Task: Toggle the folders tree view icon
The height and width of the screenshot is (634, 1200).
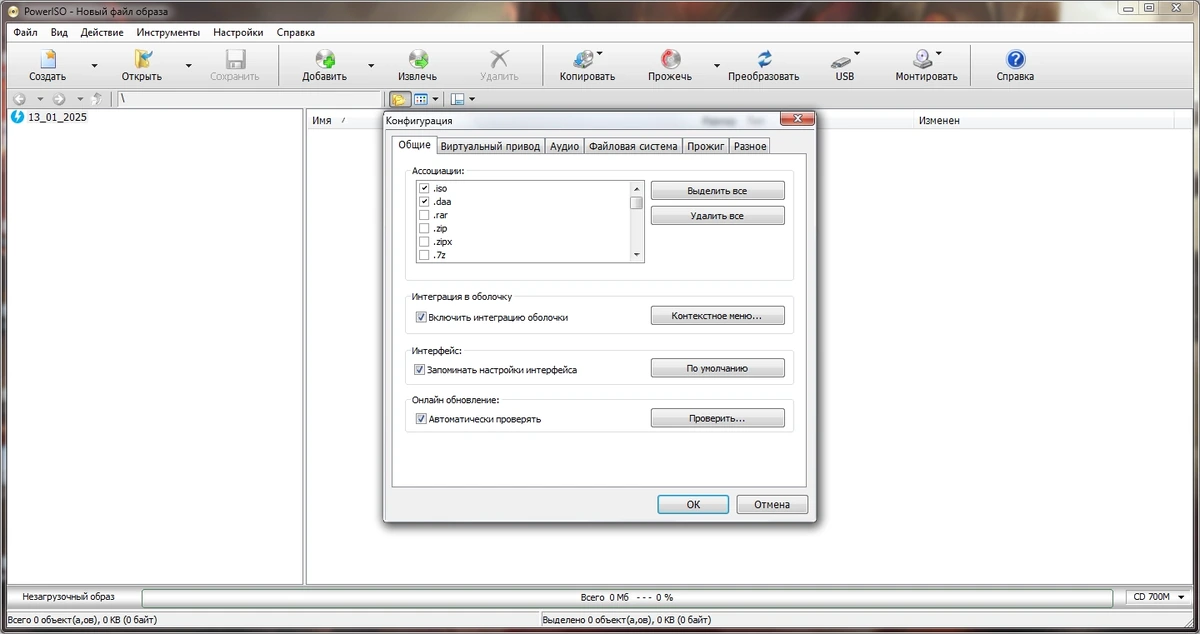Action: (399, 99)
